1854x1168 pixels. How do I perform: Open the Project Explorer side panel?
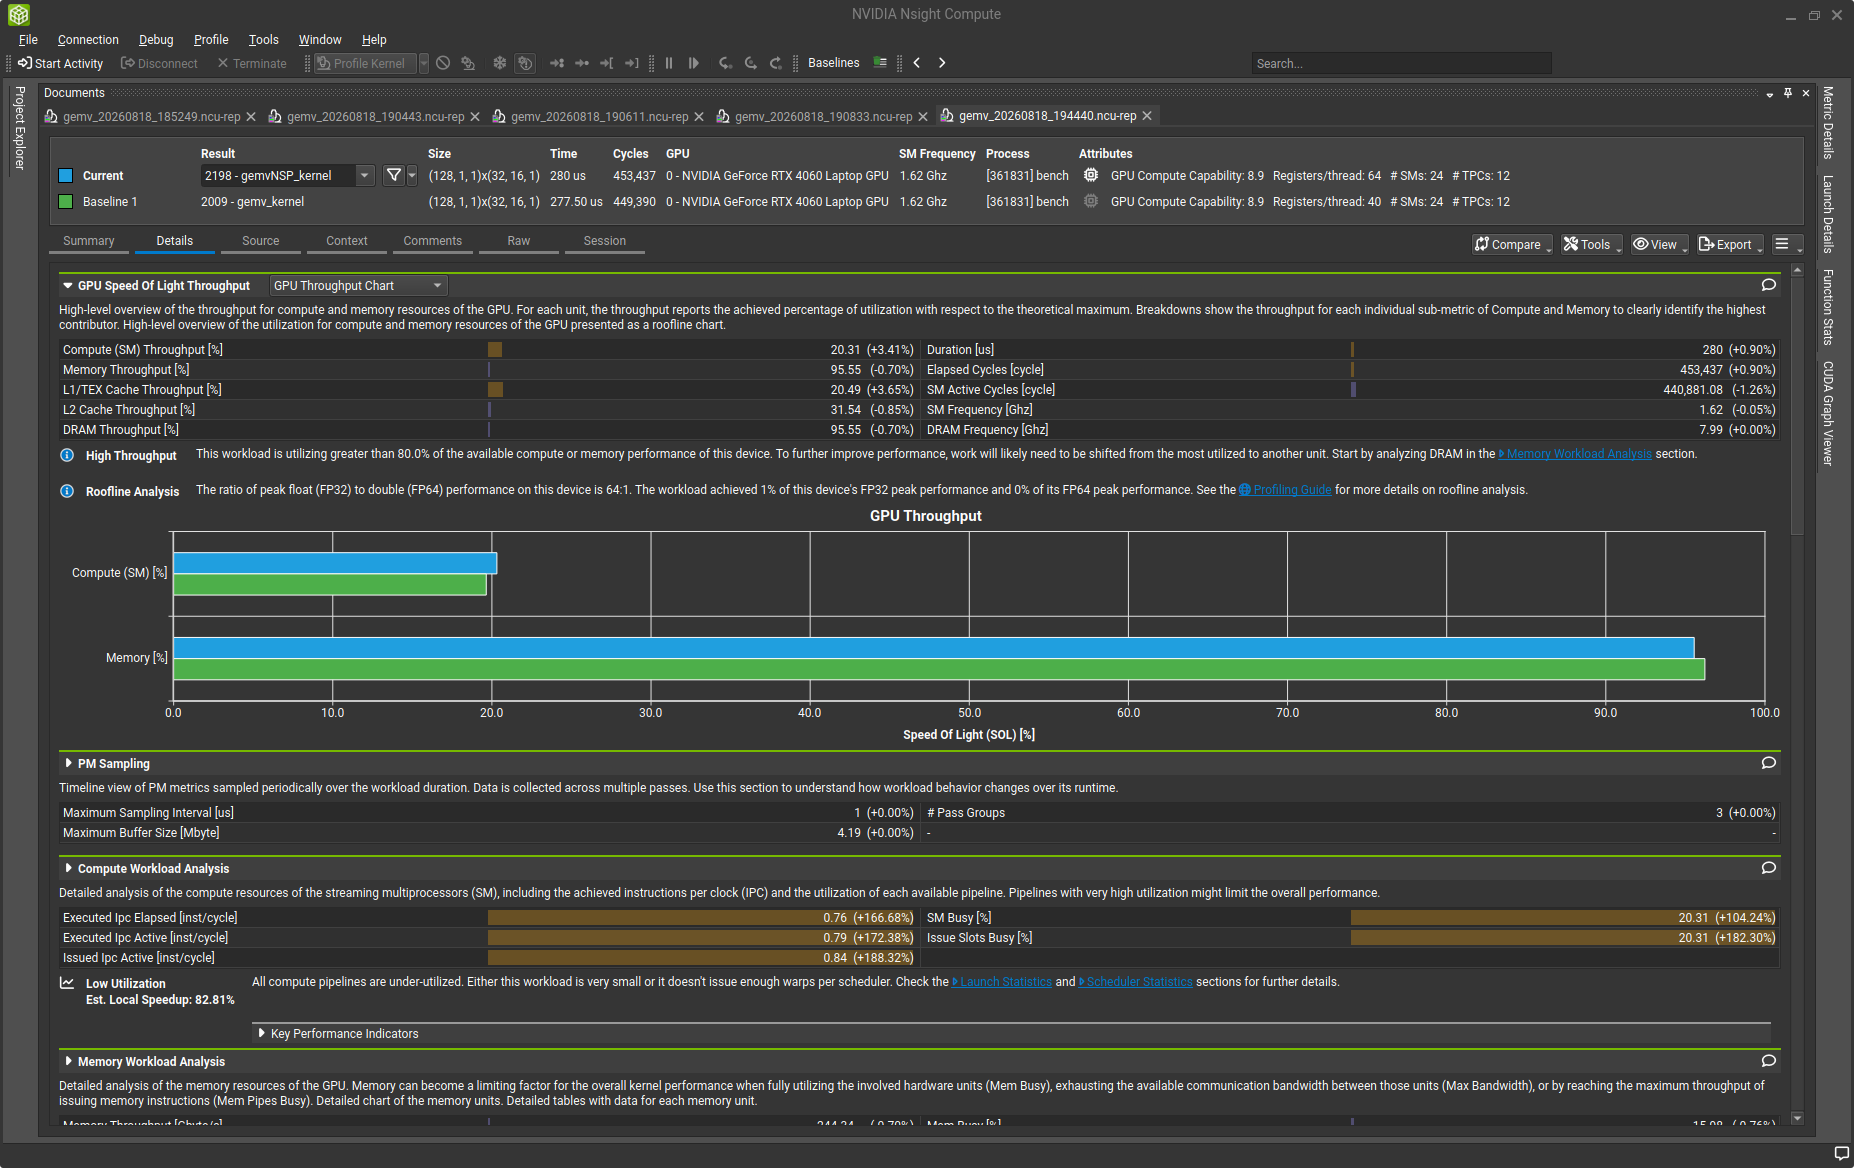tap(19, 127)
